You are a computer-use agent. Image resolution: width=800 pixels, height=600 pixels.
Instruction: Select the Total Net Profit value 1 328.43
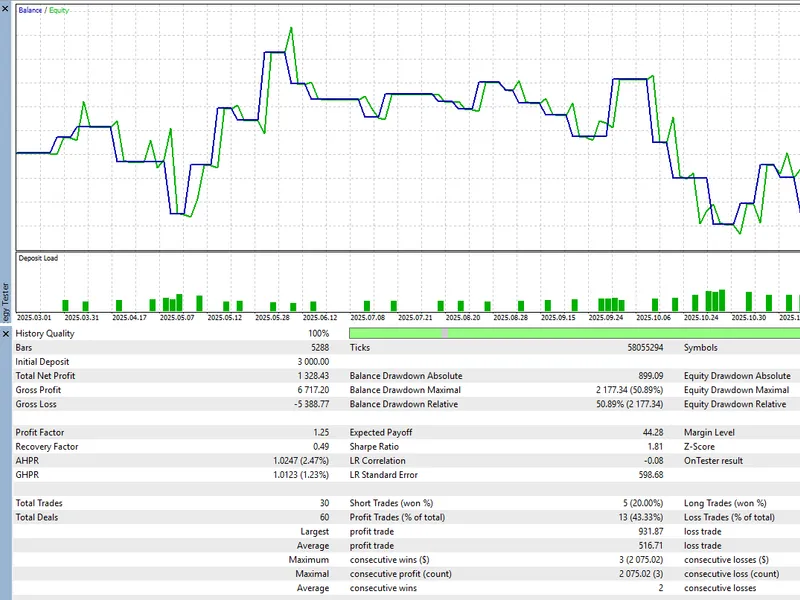313,376
